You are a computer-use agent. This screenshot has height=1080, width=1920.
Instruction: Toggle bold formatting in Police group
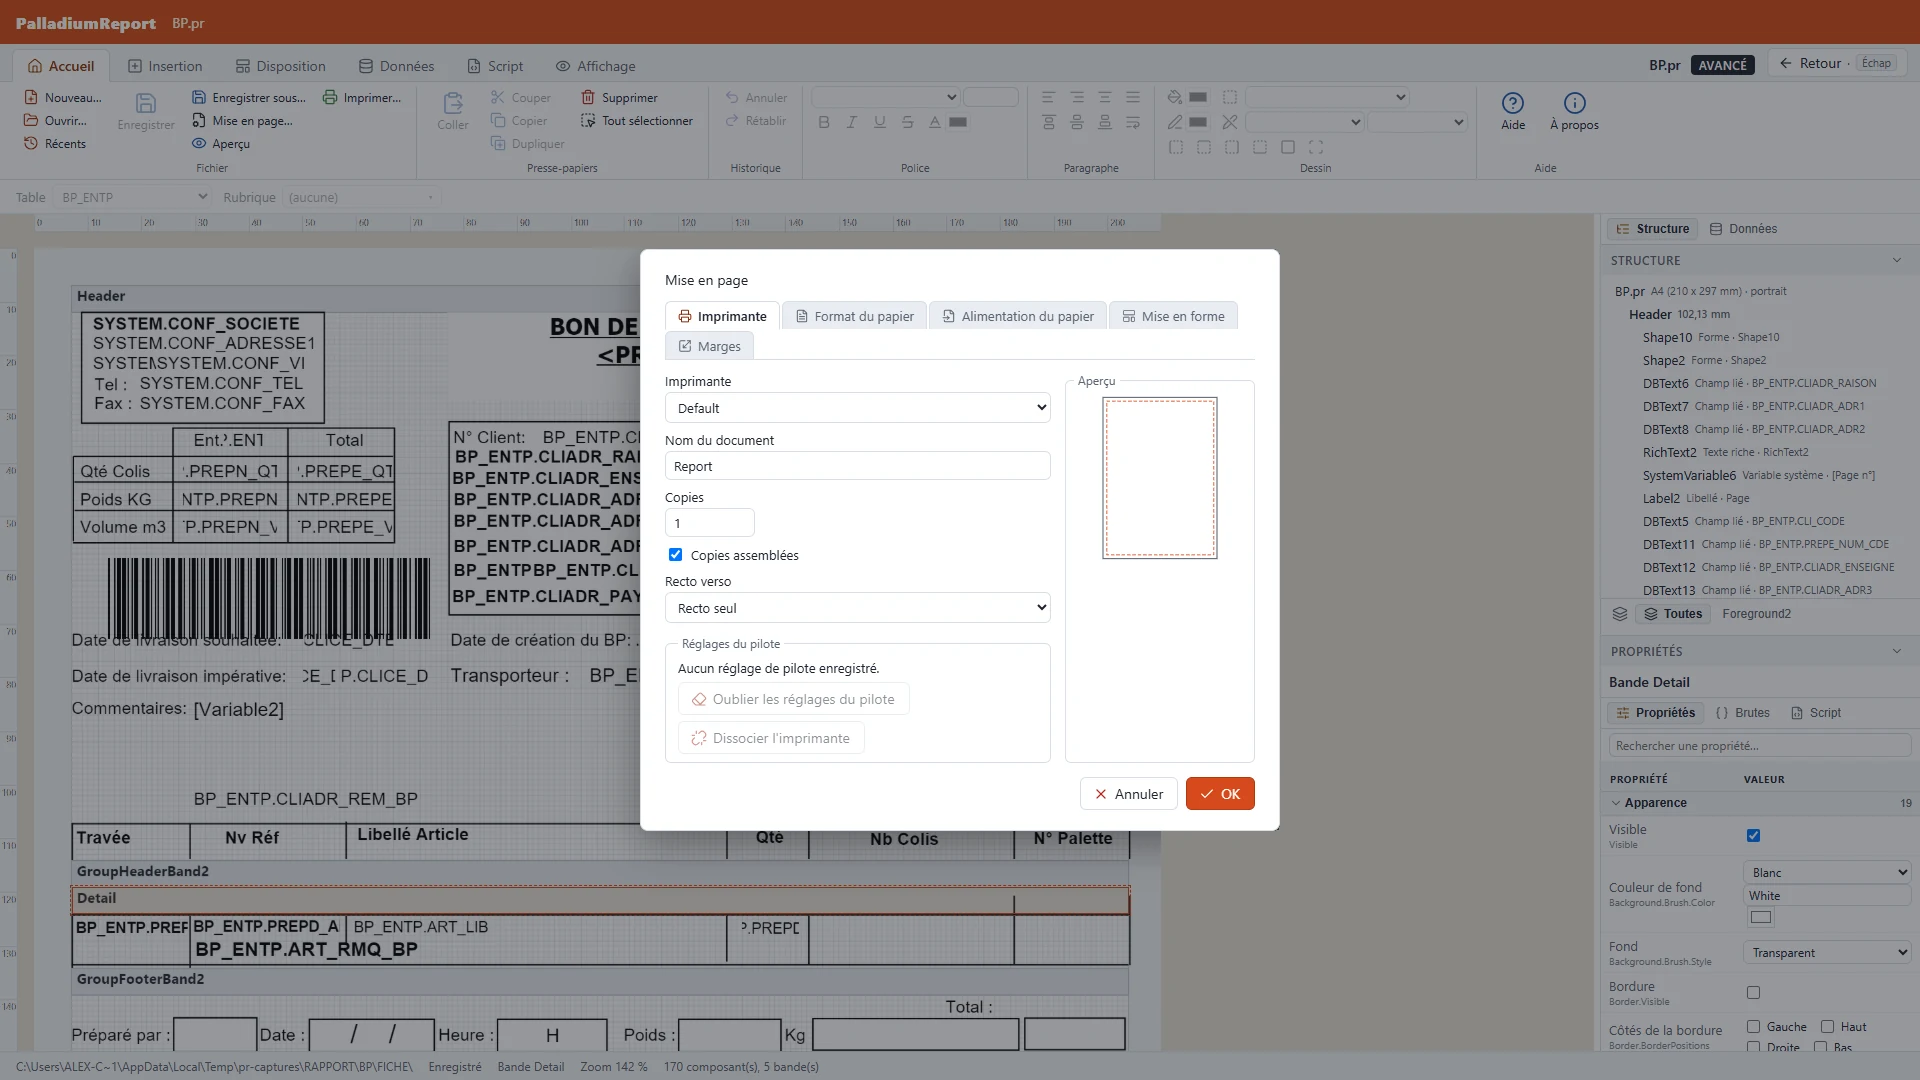tap(824, 122)
